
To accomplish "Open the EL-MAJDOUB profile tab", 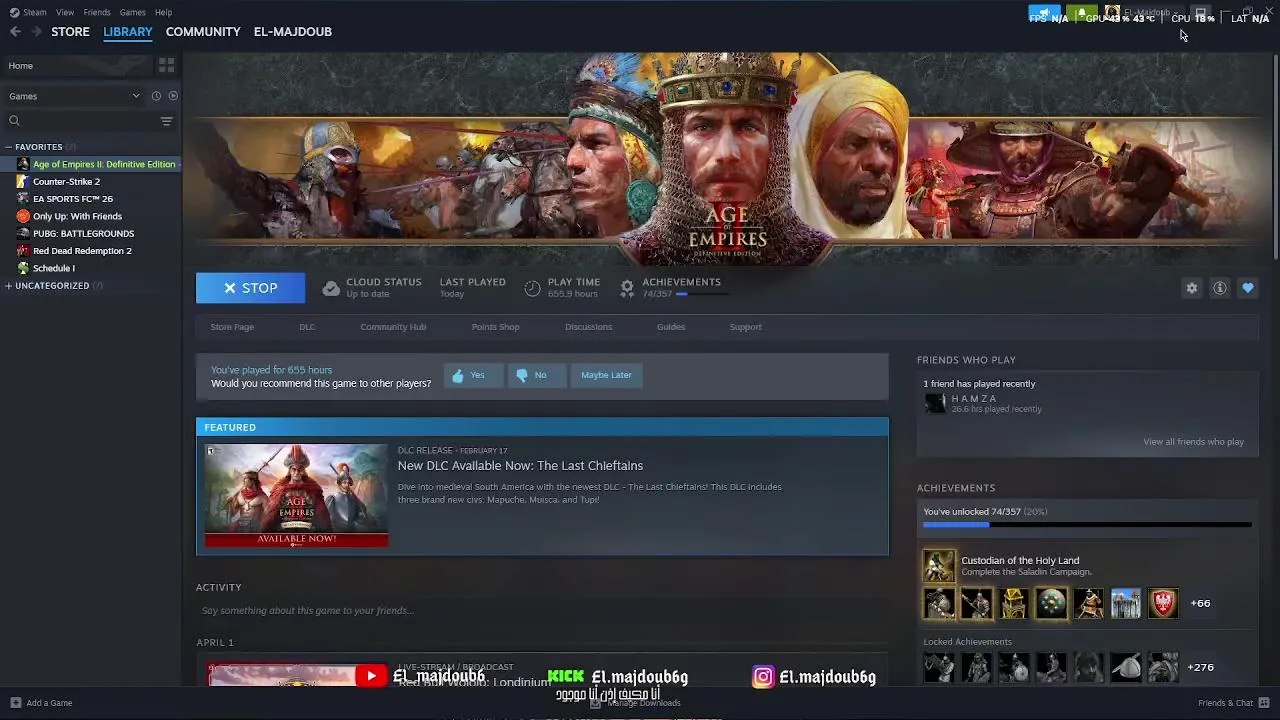I will tap(292, 32).
